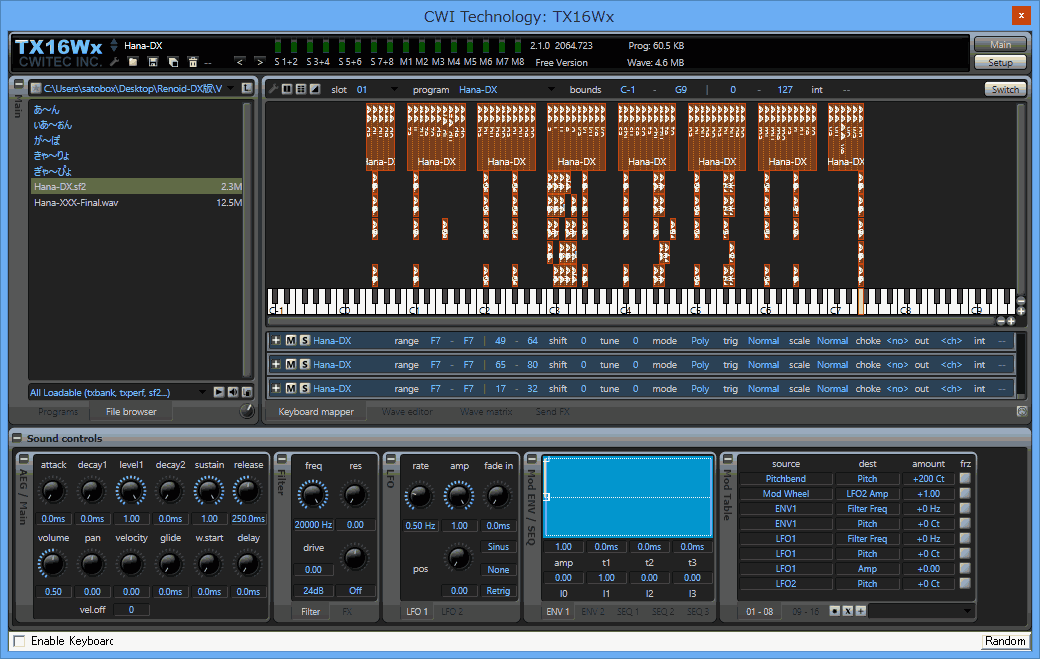Image resolution: width=1040 pixels, height=659 pixels.
Task: Expand the Hana-DX group with velocity 17-32
Action: [276, 388]
